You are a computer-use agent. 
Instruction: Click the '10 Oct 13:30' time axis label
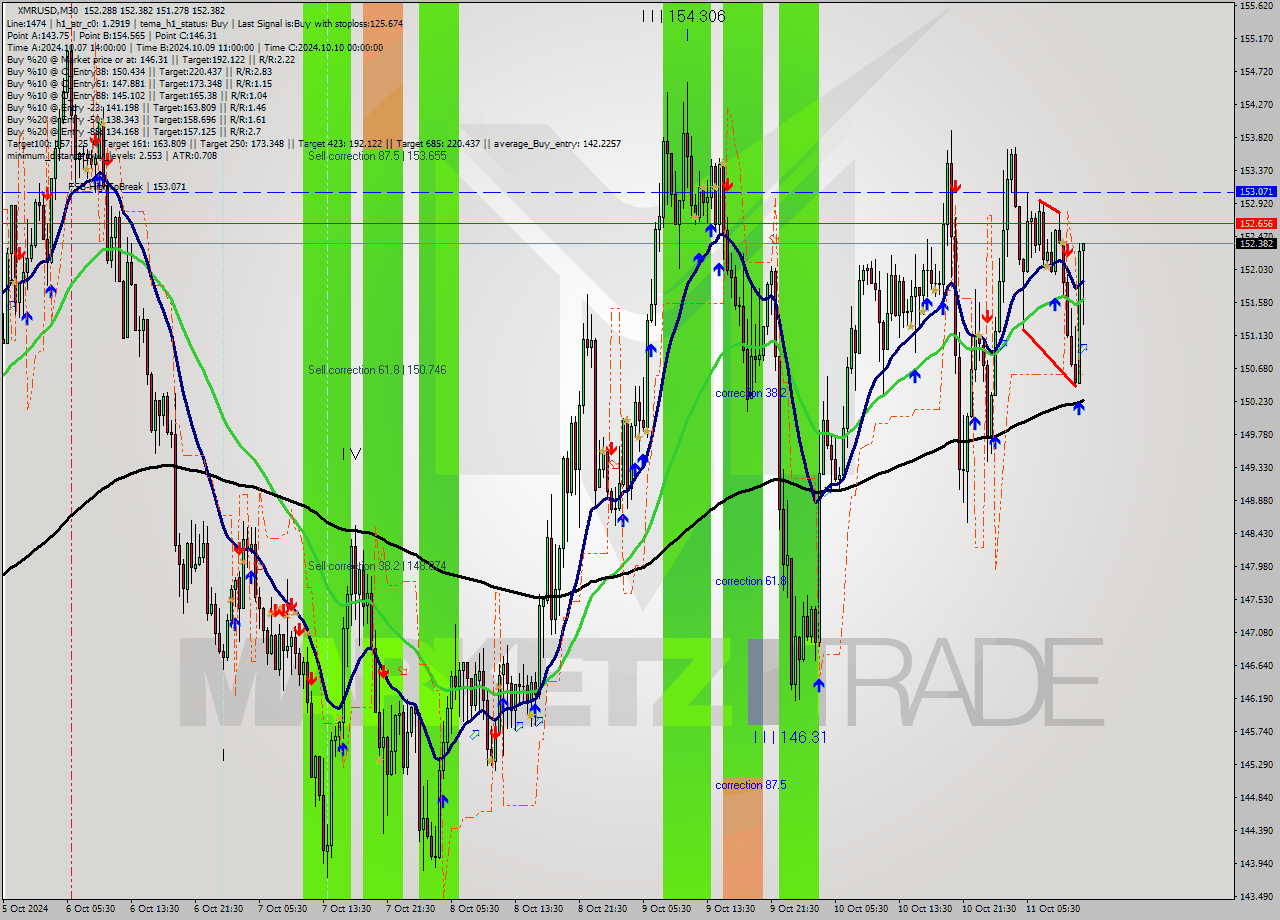(925, 909)
